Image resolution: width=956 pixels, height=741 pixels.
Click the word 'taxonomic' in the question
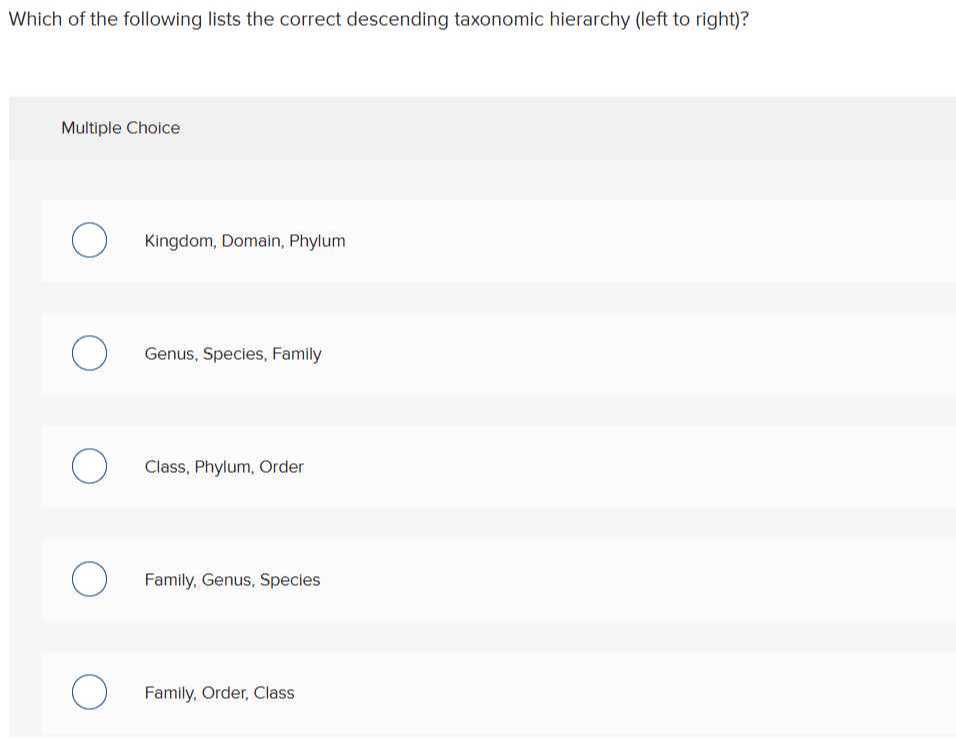pos(494,20)
